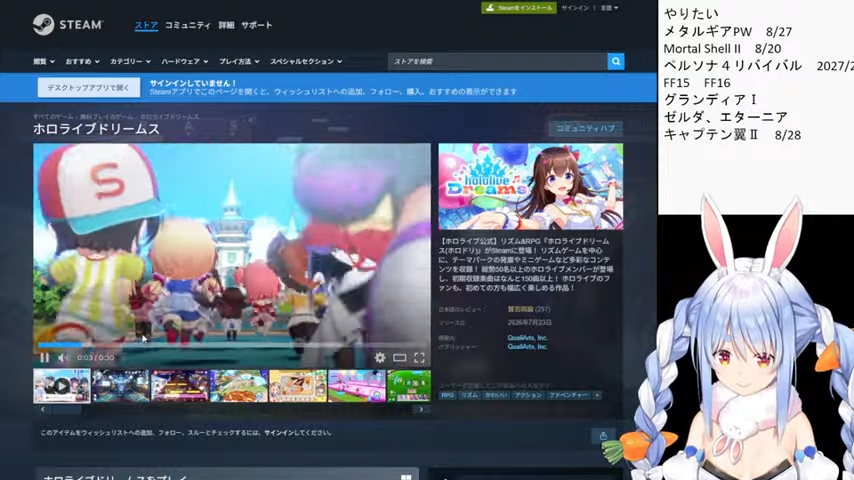This screenshot has width=854, height=480.
Task: Focus the ストアを検索 search field
Action: (497, 62)
